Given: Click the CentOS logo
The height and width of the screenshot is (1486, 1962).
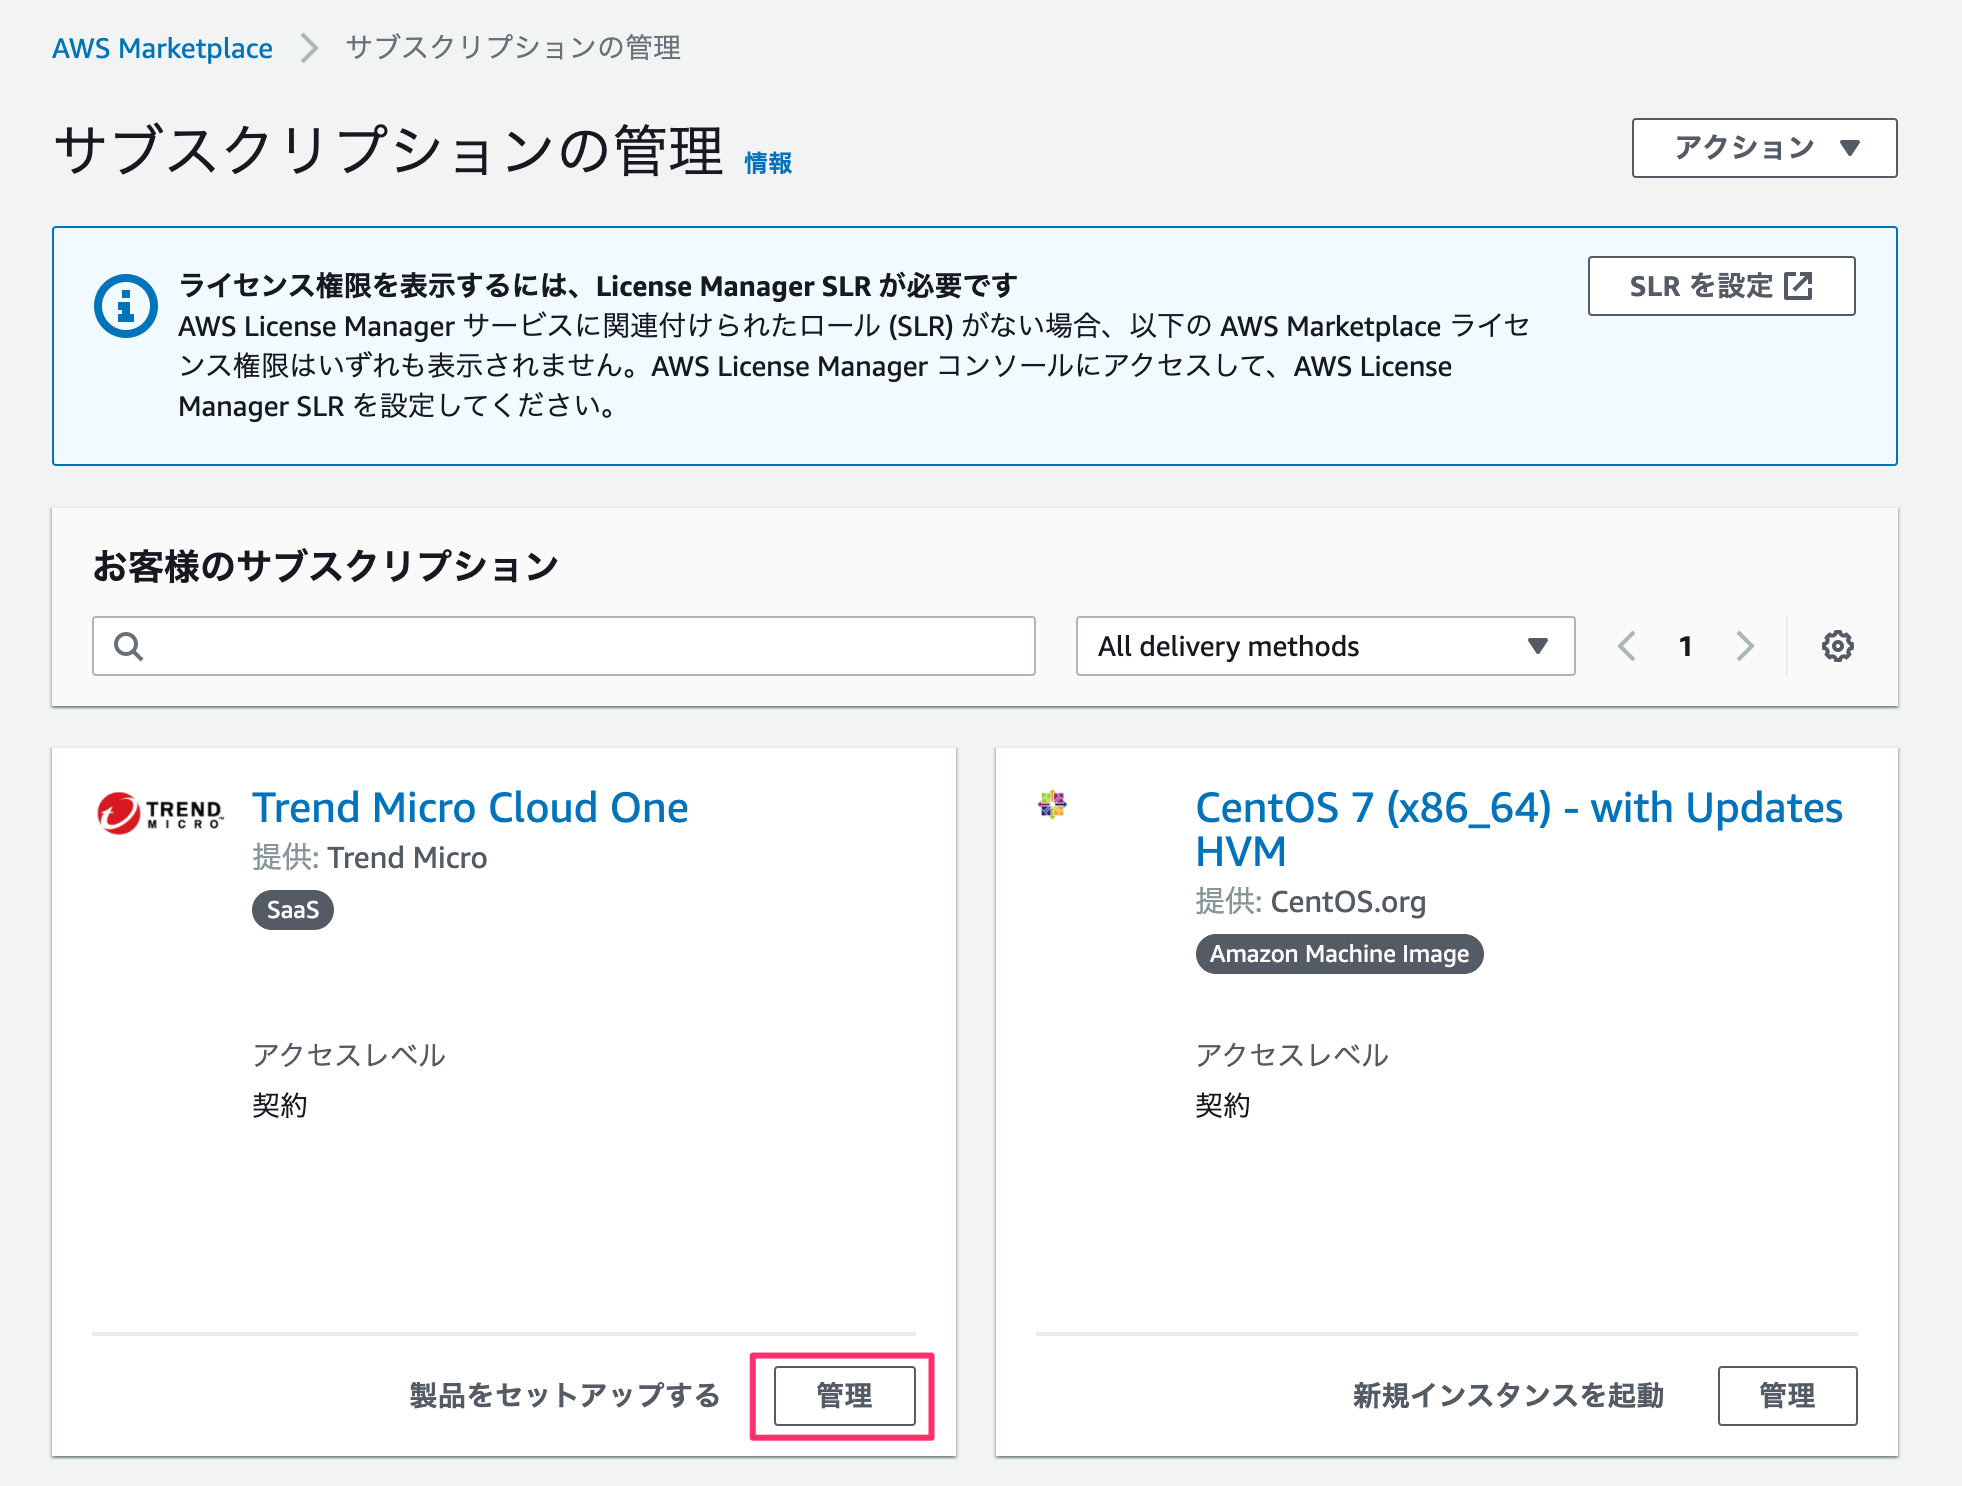Looking at the screenshot, I should pos(1051,805).
